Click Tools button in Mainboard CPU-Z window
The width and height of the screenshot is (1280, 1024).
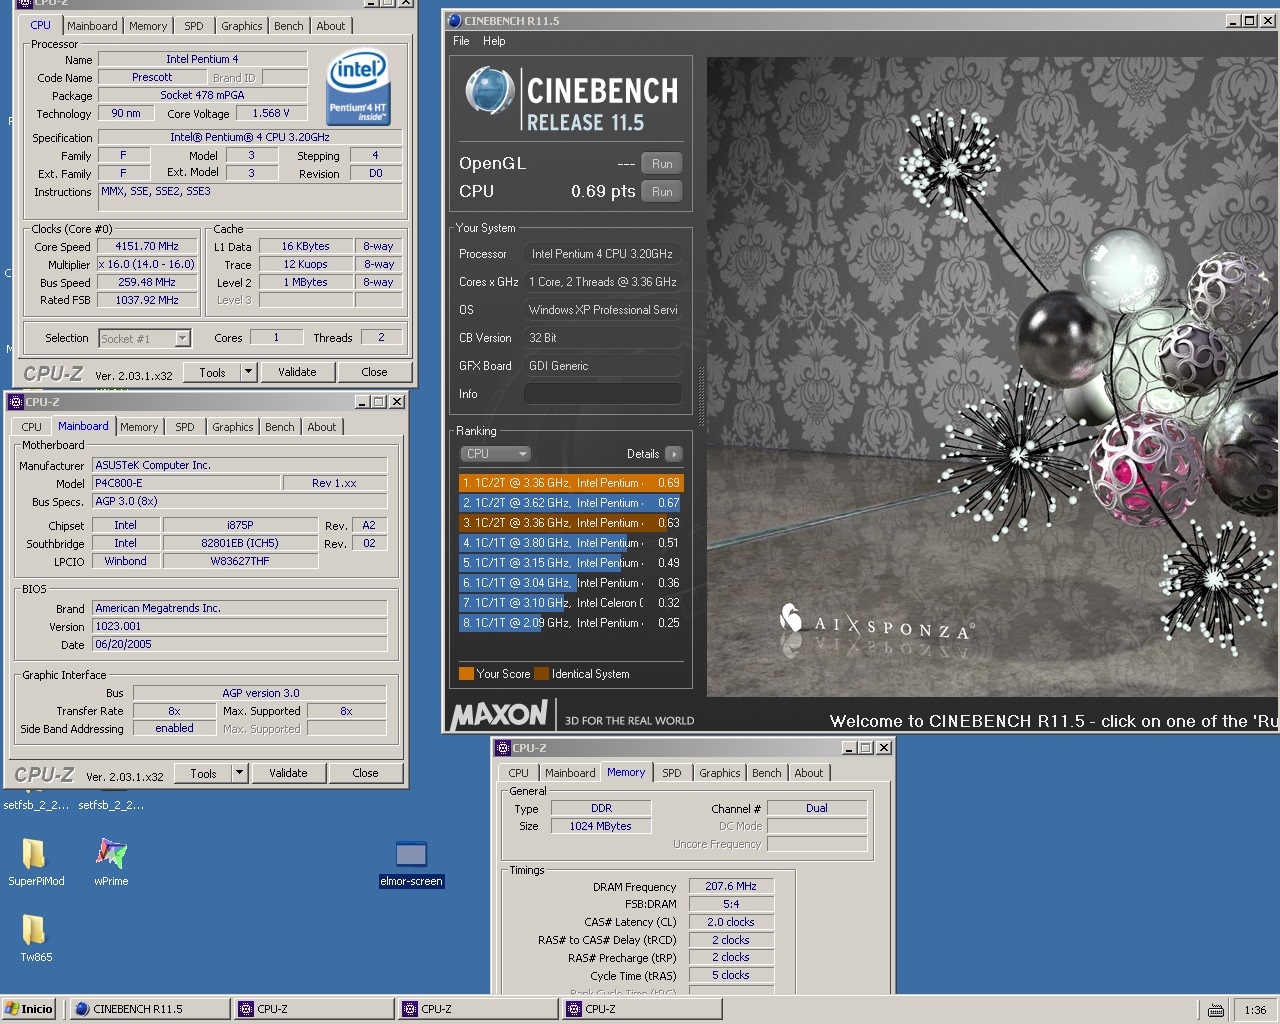[x=203, y=773]
